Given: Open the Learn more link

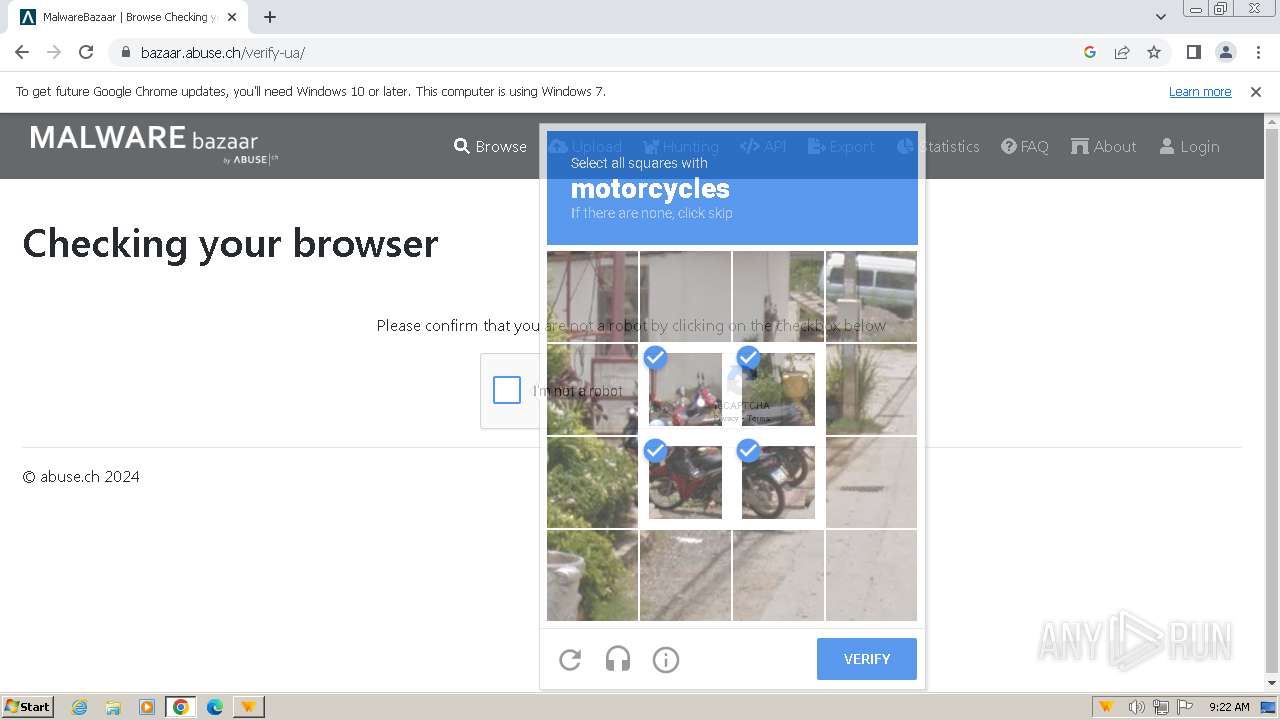Looking at the screenshot, I should tap(1200, 91).
